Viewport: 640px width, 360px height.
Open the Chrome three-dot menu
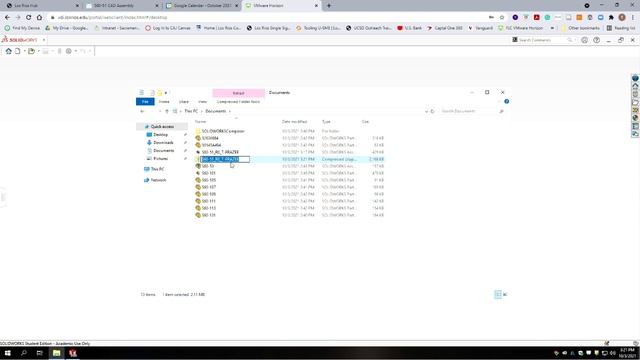click(633, 18)
